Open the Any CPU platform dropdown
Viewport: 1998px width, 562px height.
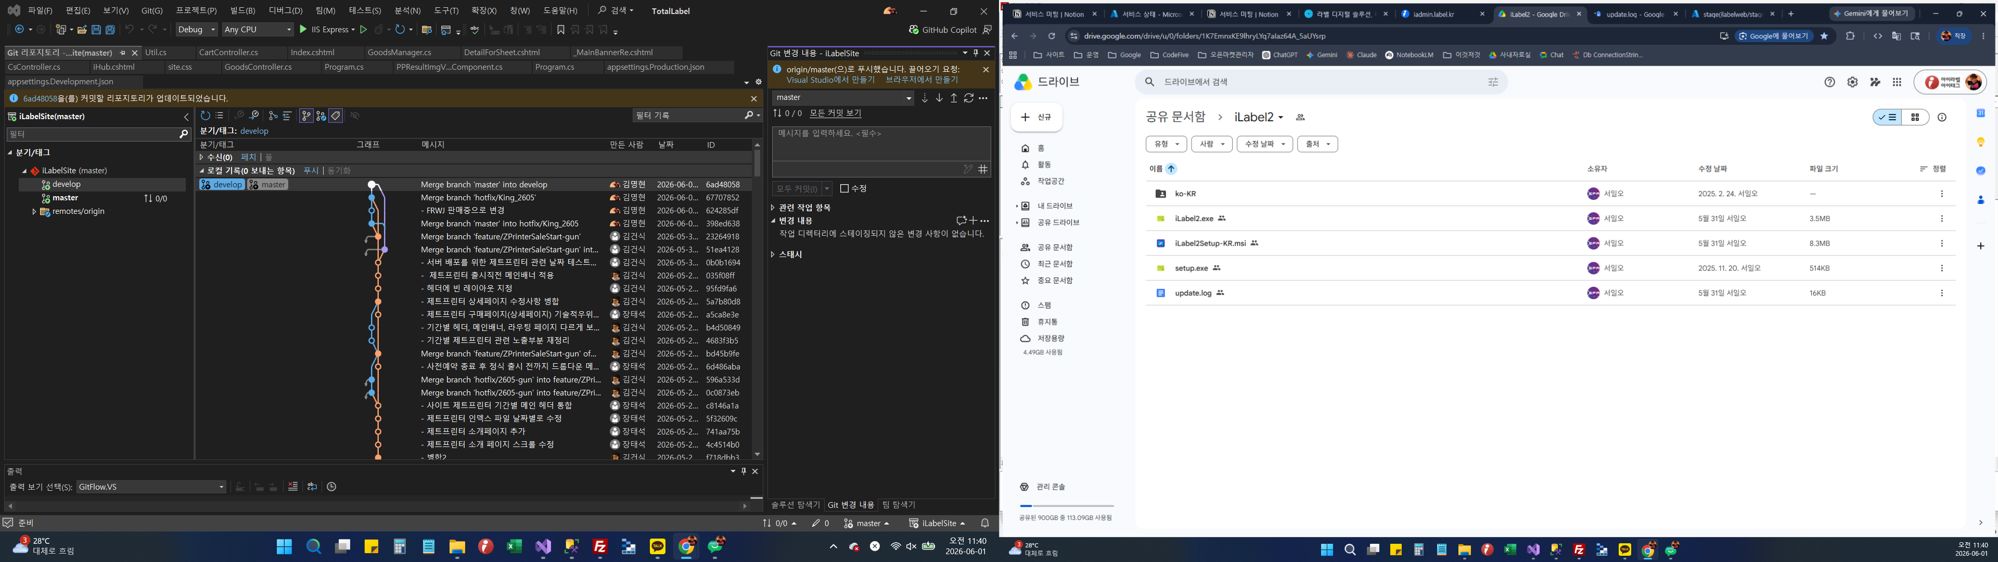[257, 30]
